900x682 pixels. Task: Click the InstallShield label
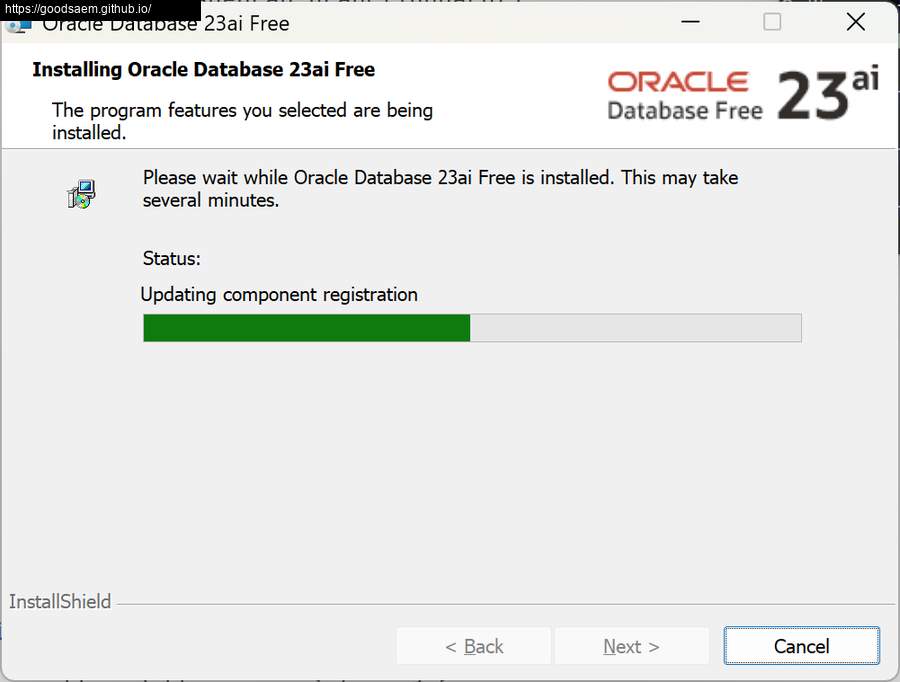(x=60, y=602)
